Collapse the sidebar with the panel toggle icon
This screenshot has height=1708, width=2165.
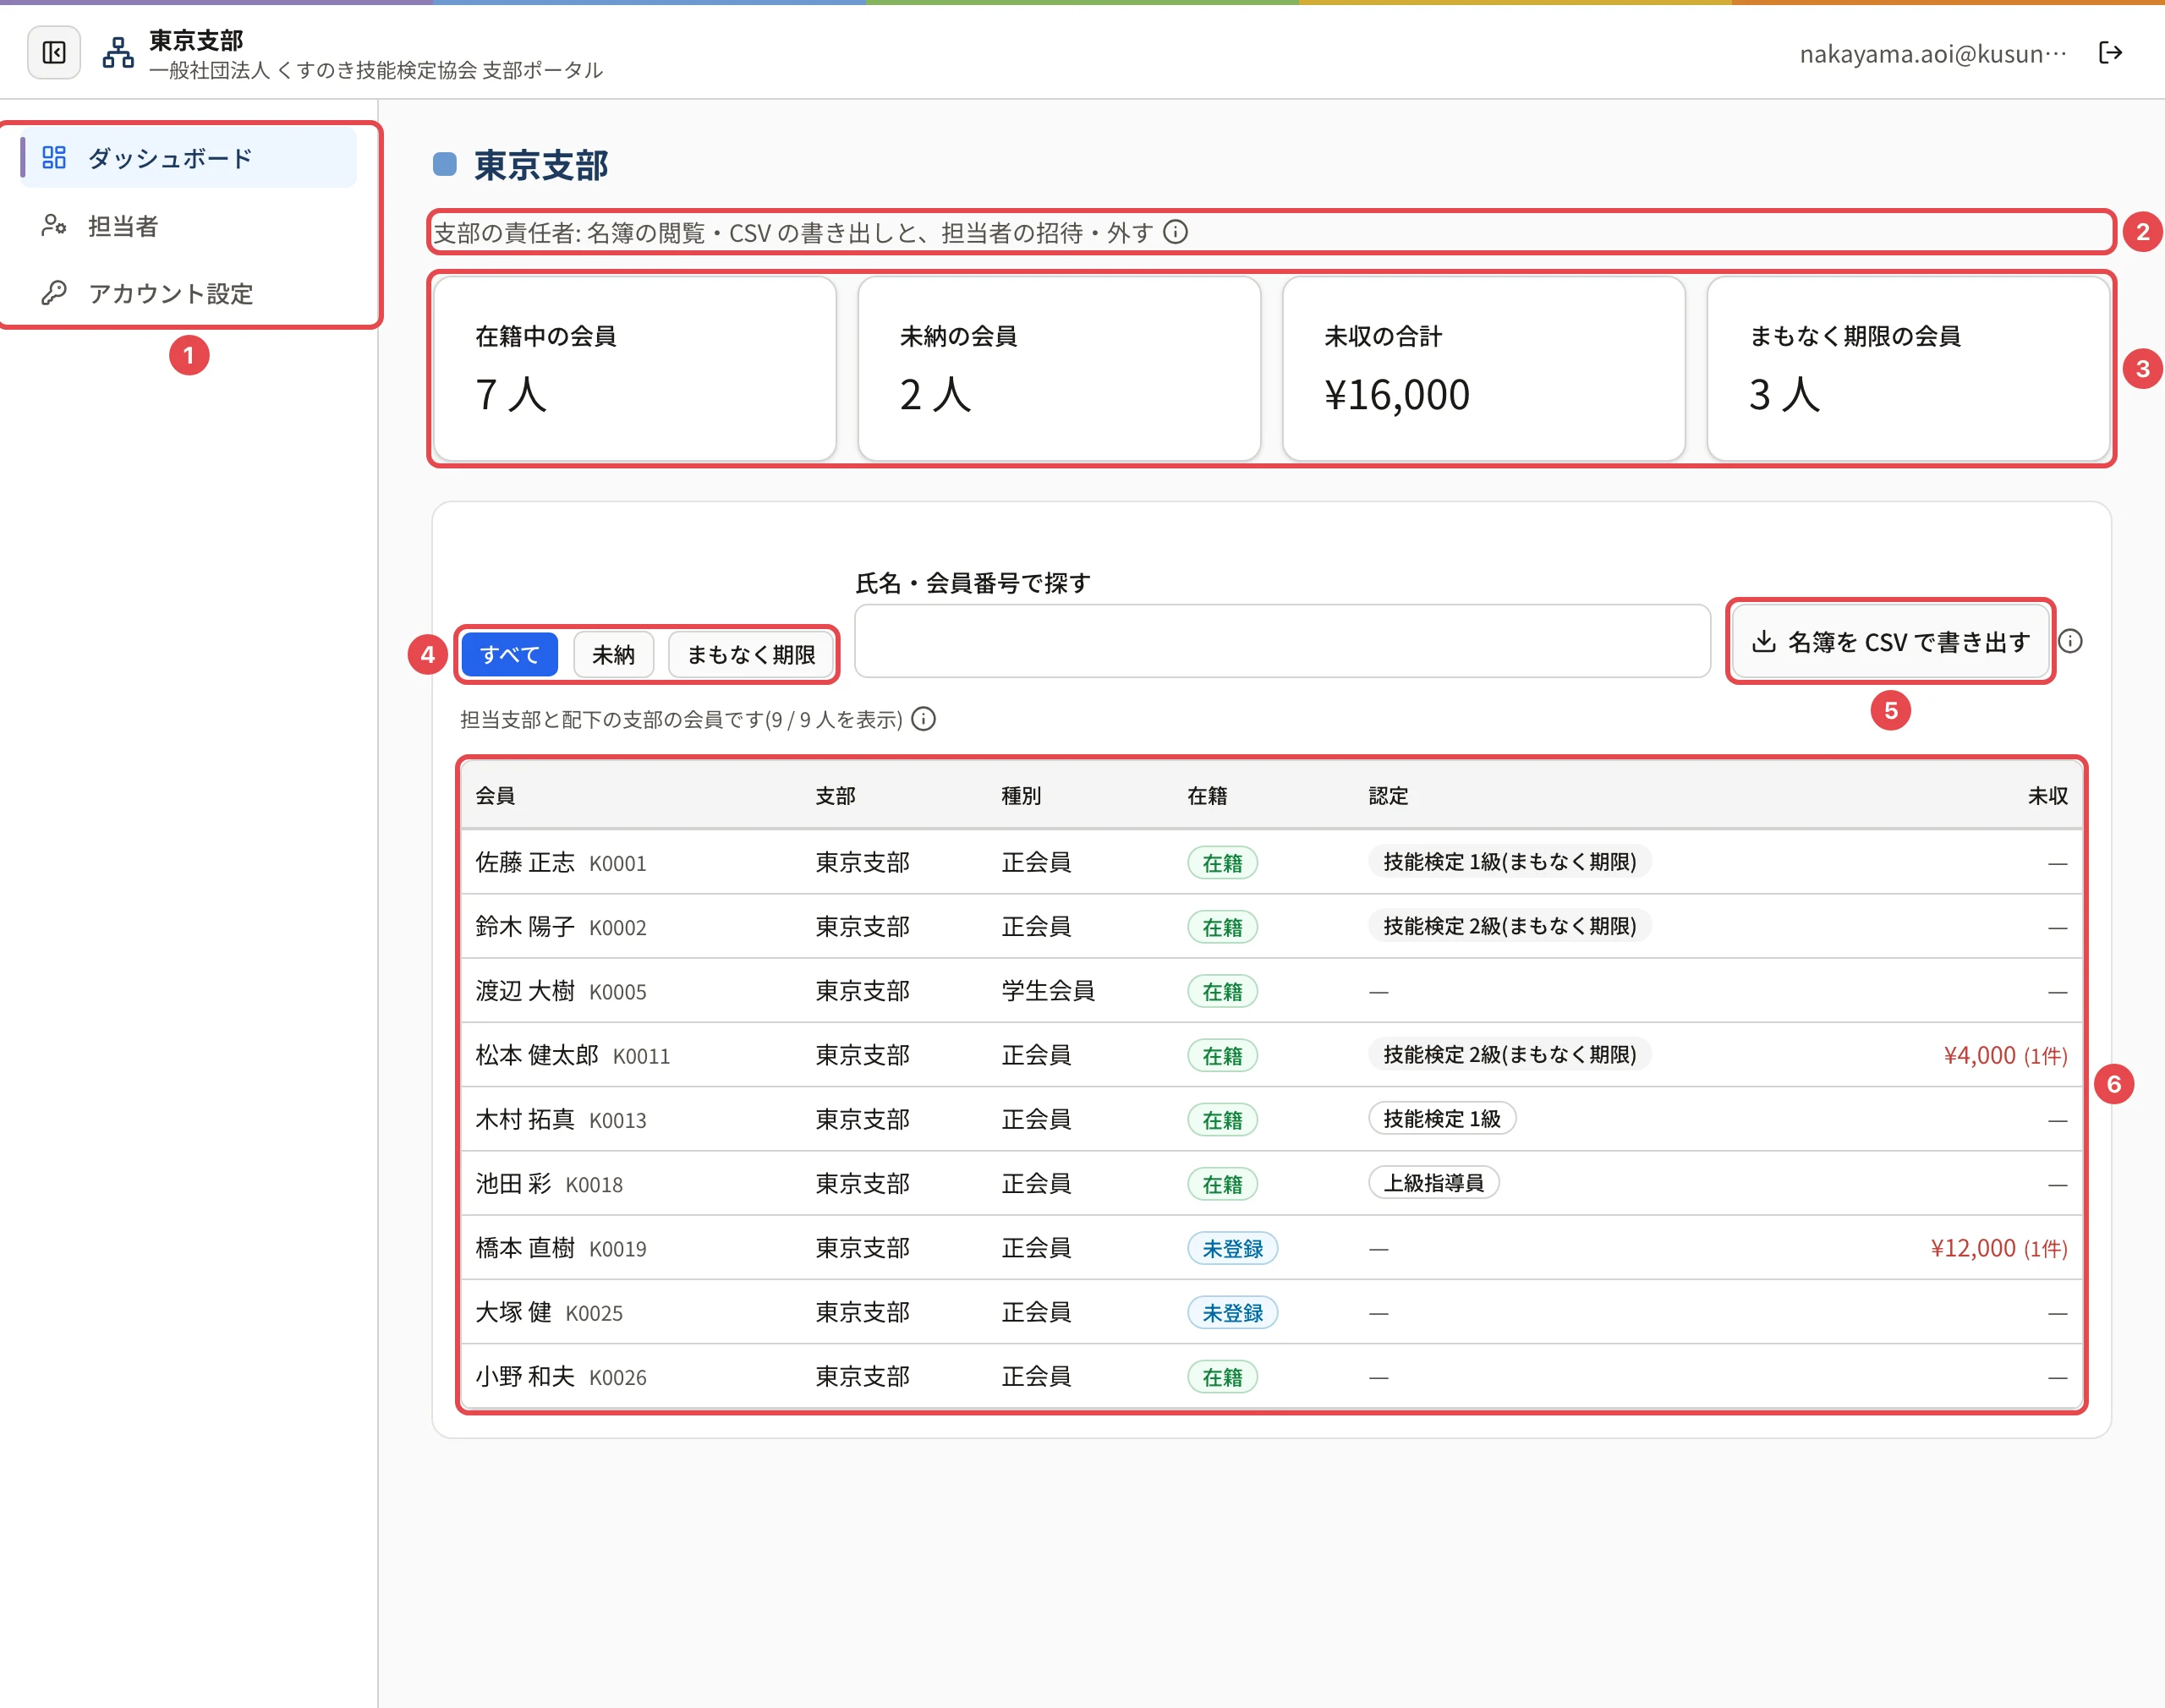(x=54, y=53)
